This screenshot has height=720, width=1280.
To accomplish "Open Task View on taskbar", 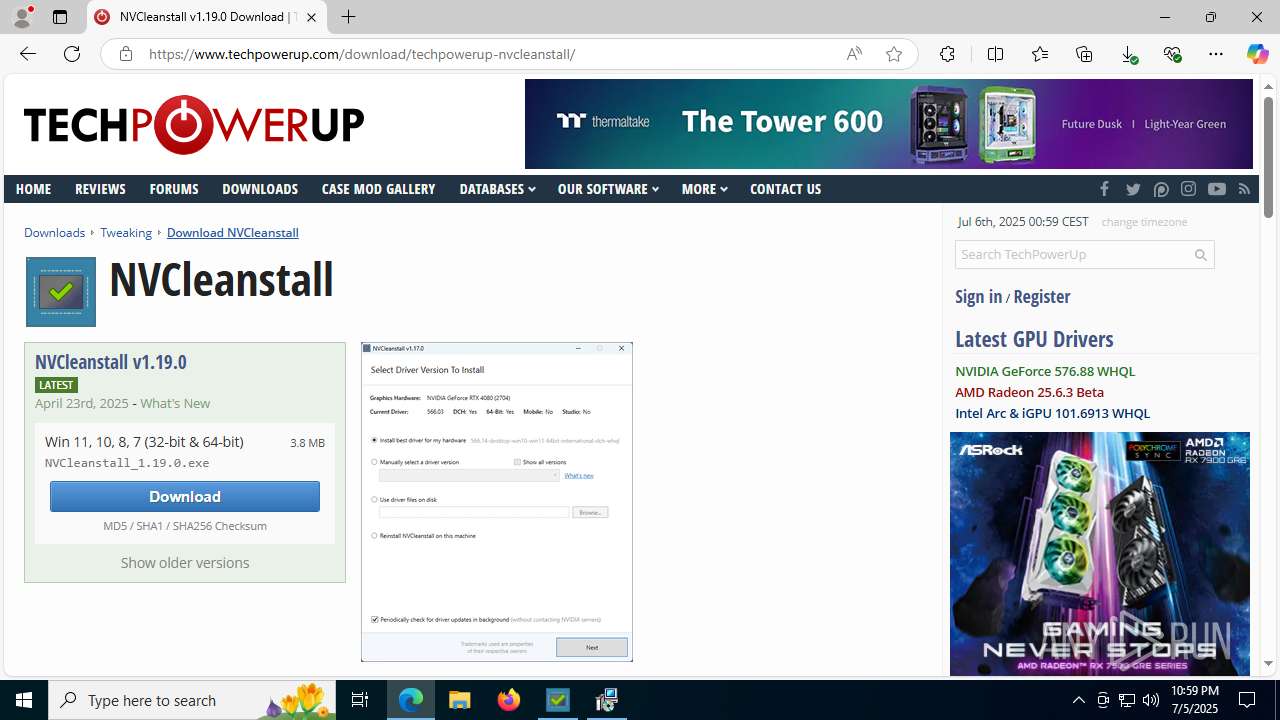I will tap(360, 700).
